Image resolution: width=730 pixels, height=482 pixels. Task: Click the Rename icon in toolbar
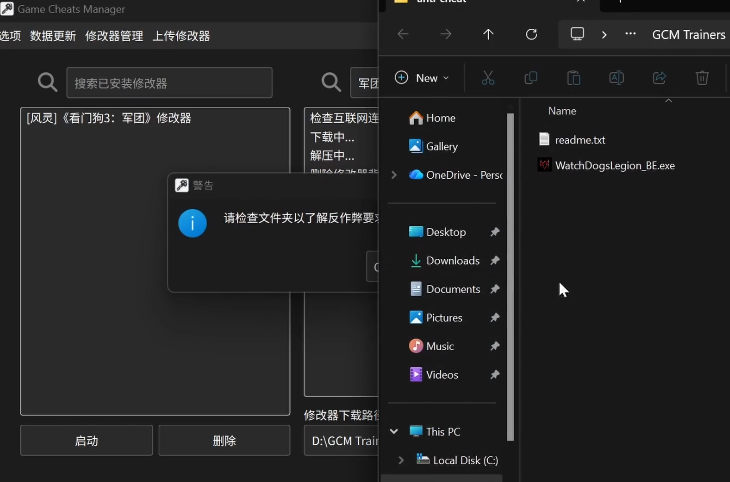(616, 78)
